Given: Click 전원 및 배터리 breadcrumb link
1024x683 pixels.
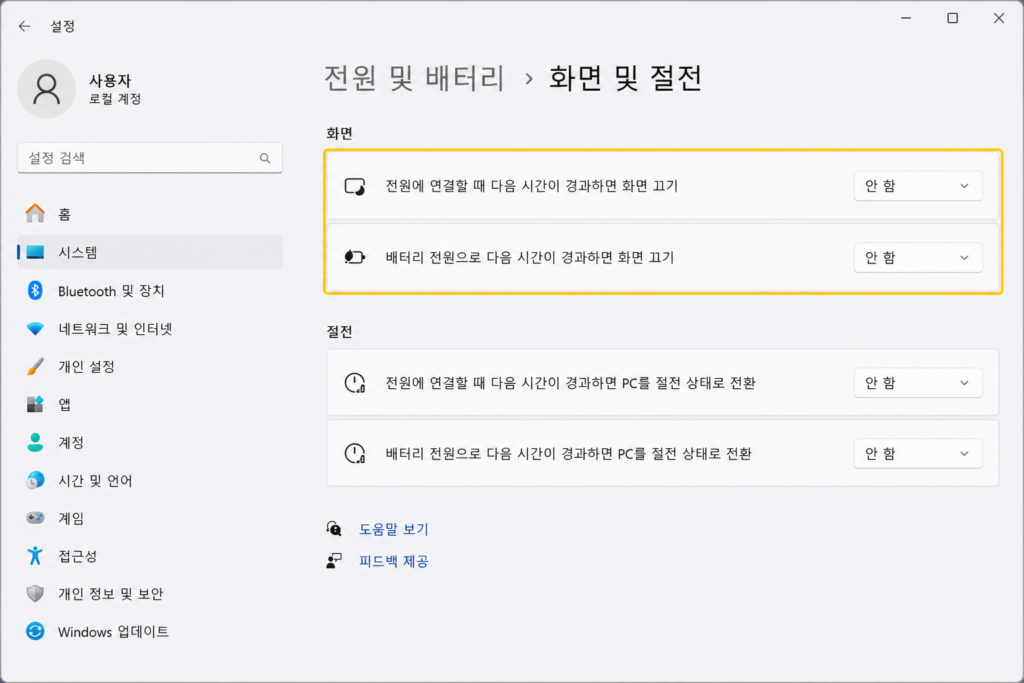Looking at the screenshot, I should coord(414,78).
